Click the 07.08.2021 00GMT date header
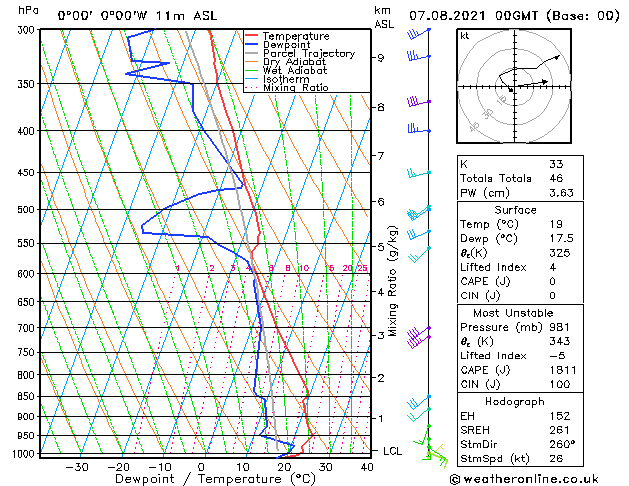Image resolution: width=629 pixels, height=486 pixels. pos(473,16)
